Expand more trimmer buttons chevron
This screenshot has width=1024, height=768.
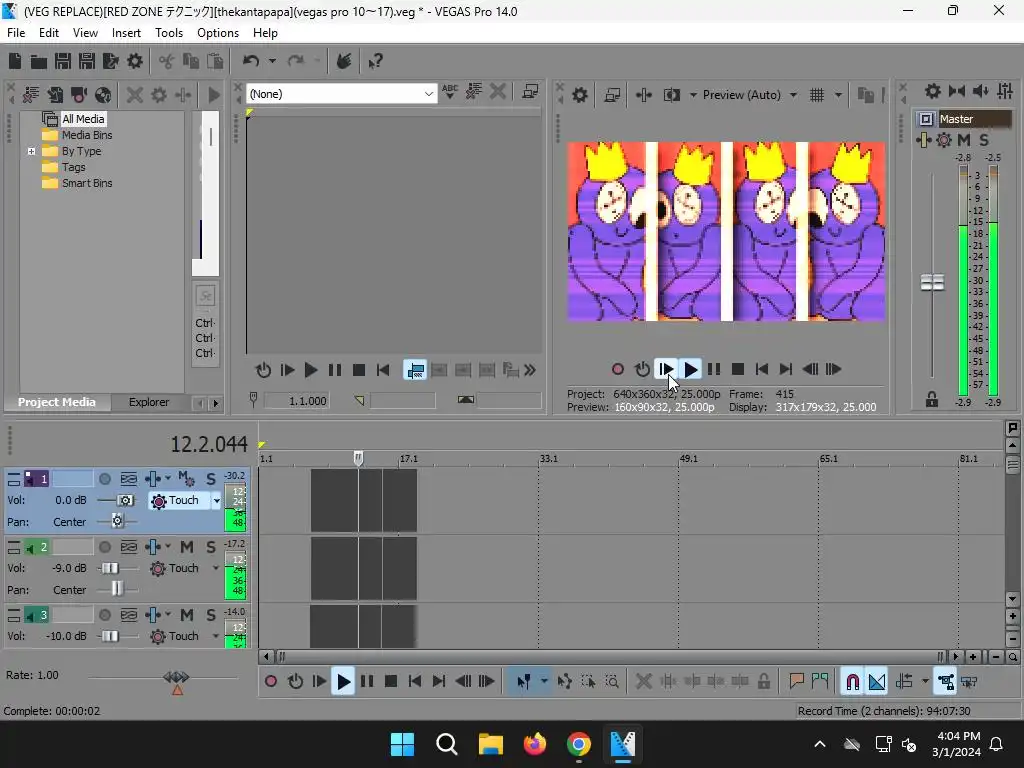530,370
